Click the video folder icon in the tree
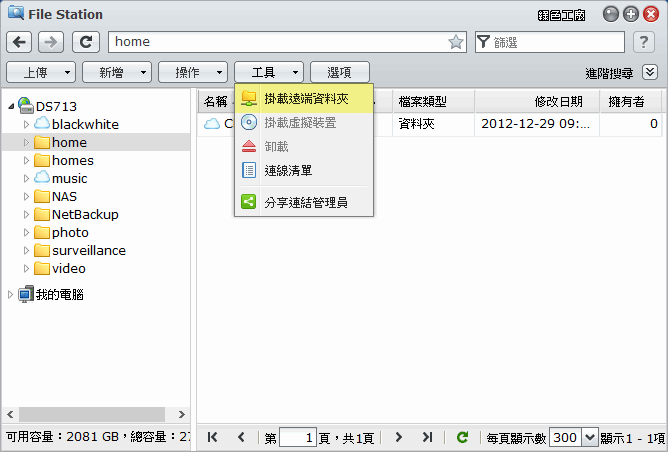 pyautogui.click(x=42, y=268)
